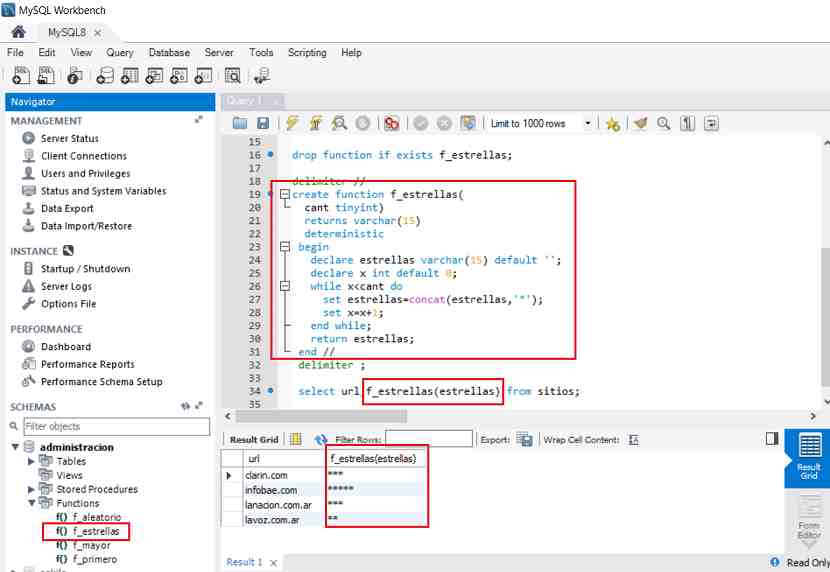Create a new stored procedure icon

tap(178, 76)
